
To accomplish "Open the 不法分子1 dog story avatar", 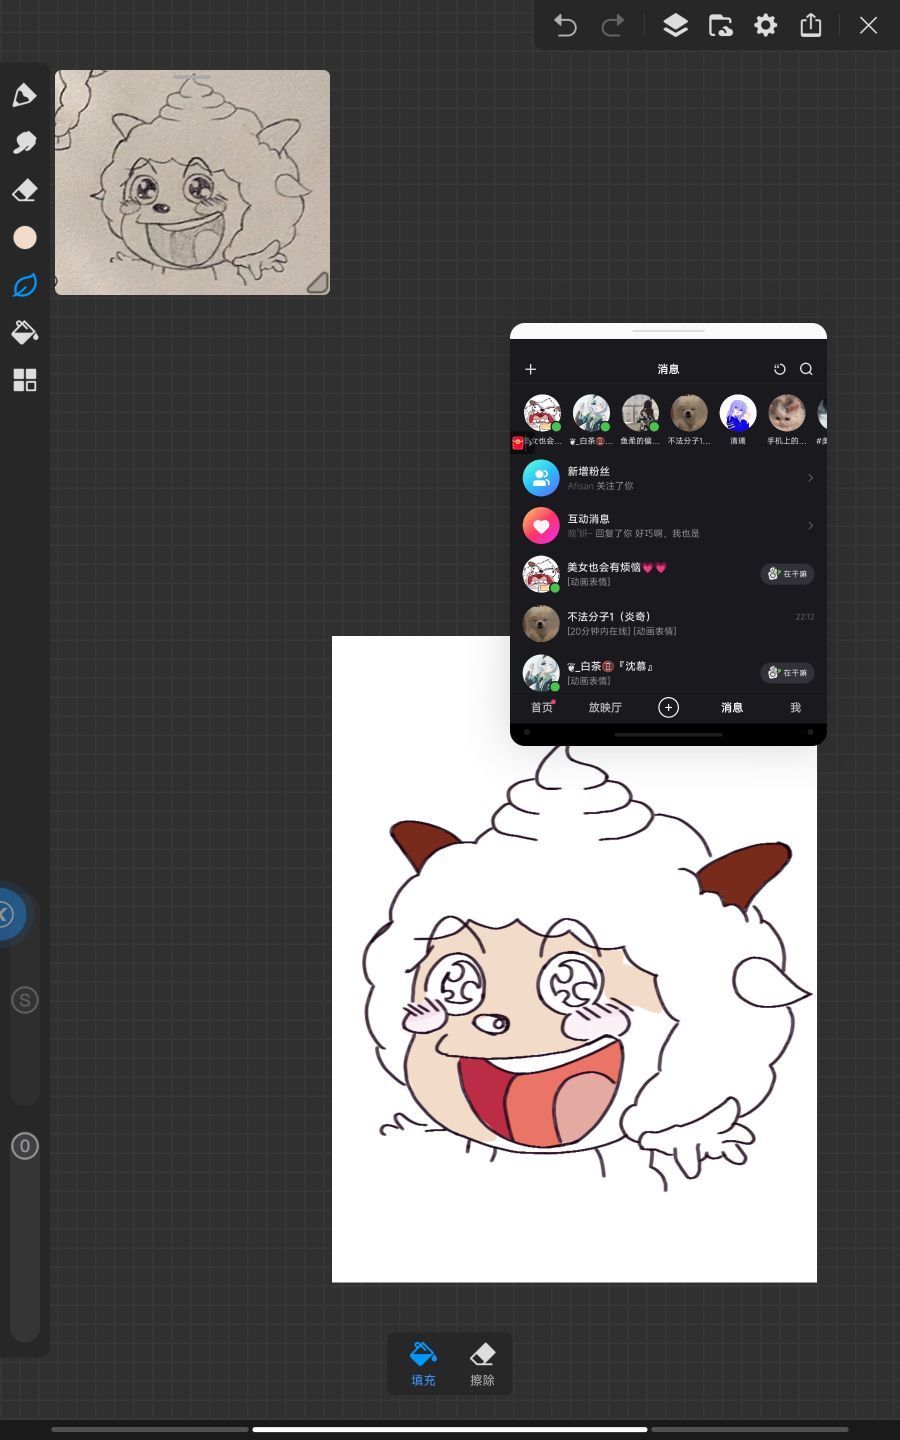I will pos(689,413).
